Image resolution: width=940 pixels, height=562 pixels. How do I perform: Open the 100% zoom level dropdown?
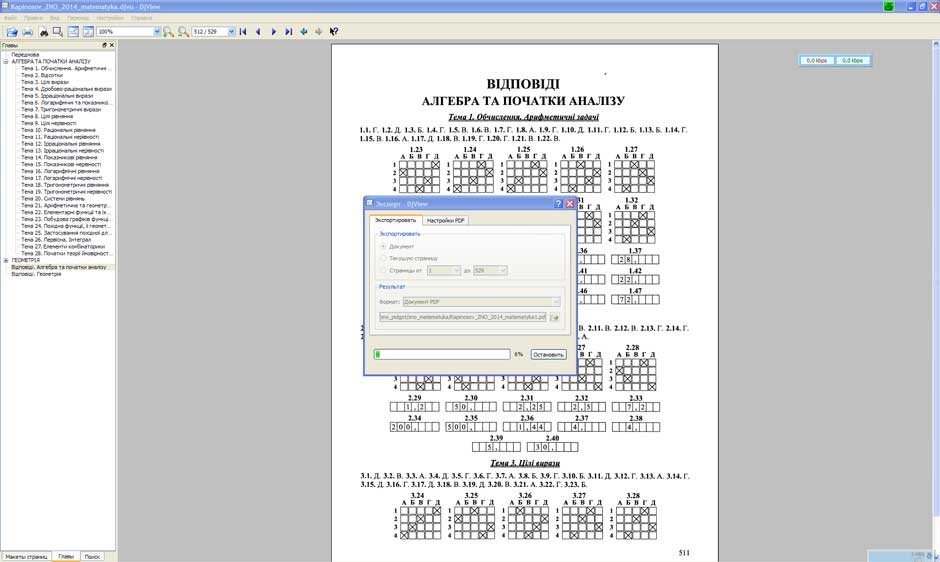[x=157, y=32]
